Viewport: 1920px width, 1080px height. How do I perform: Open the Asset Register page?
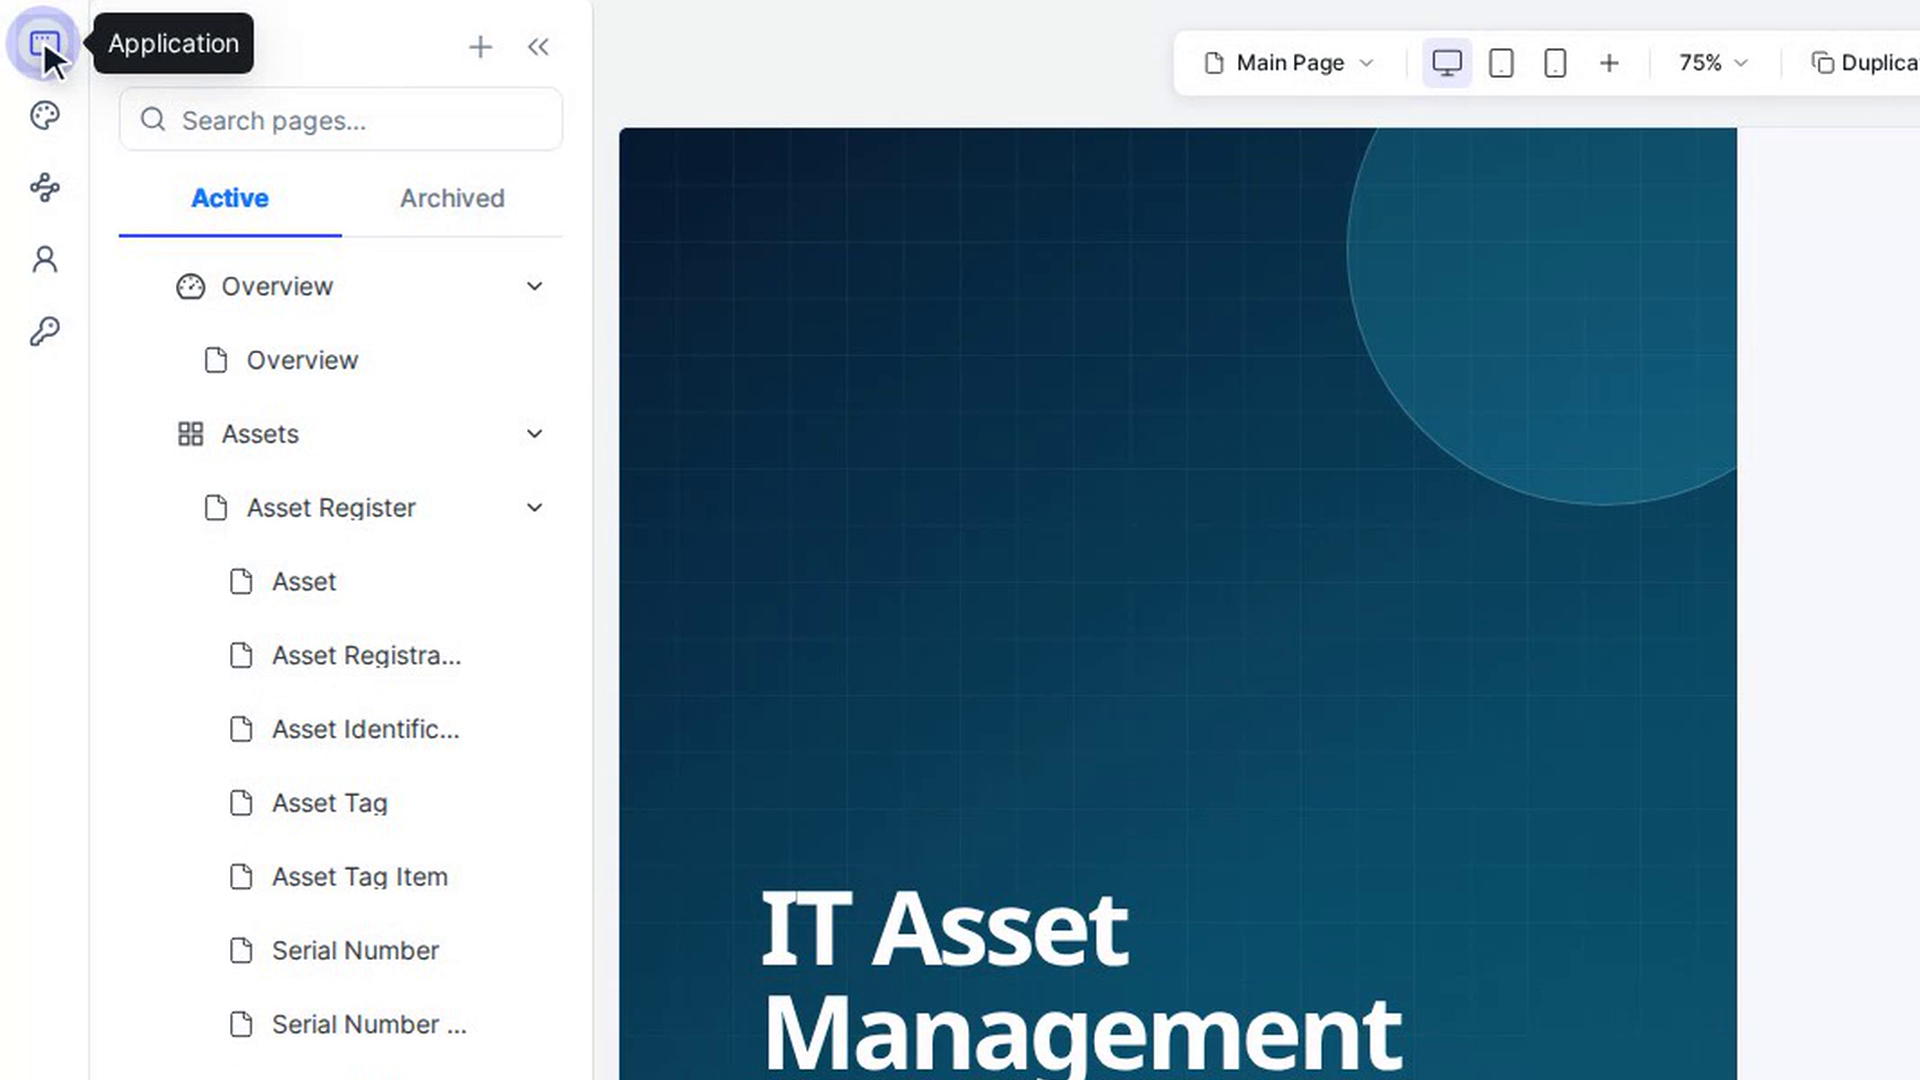click(x=331, y=508)
